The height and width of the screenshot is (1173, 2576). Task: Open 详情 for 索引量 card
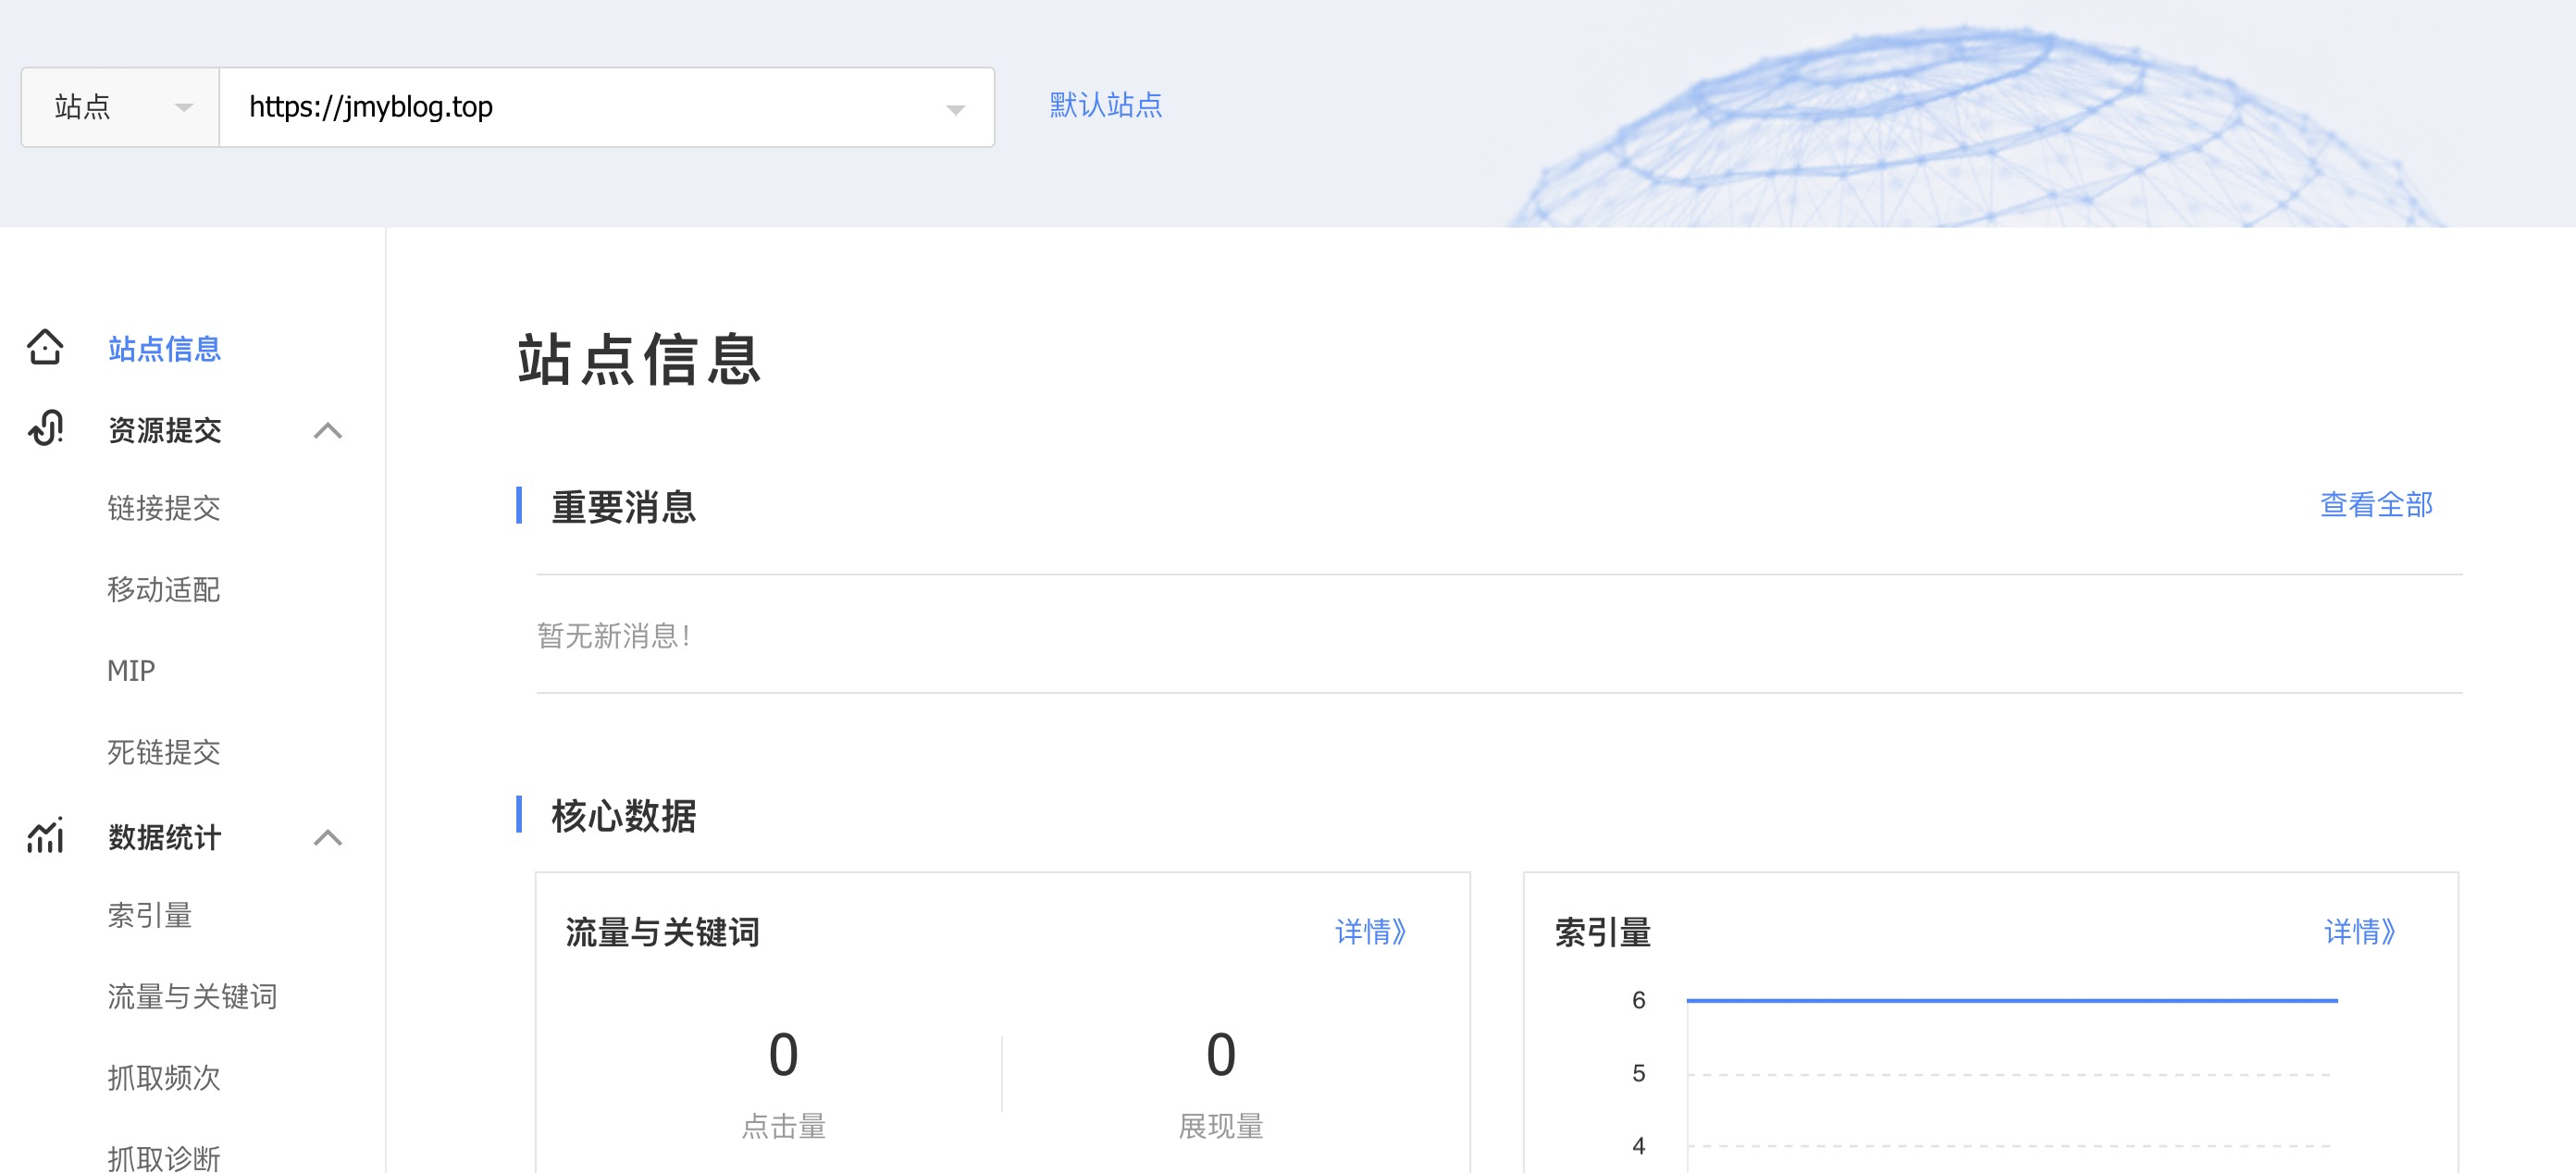click(x=2359, y=932)
